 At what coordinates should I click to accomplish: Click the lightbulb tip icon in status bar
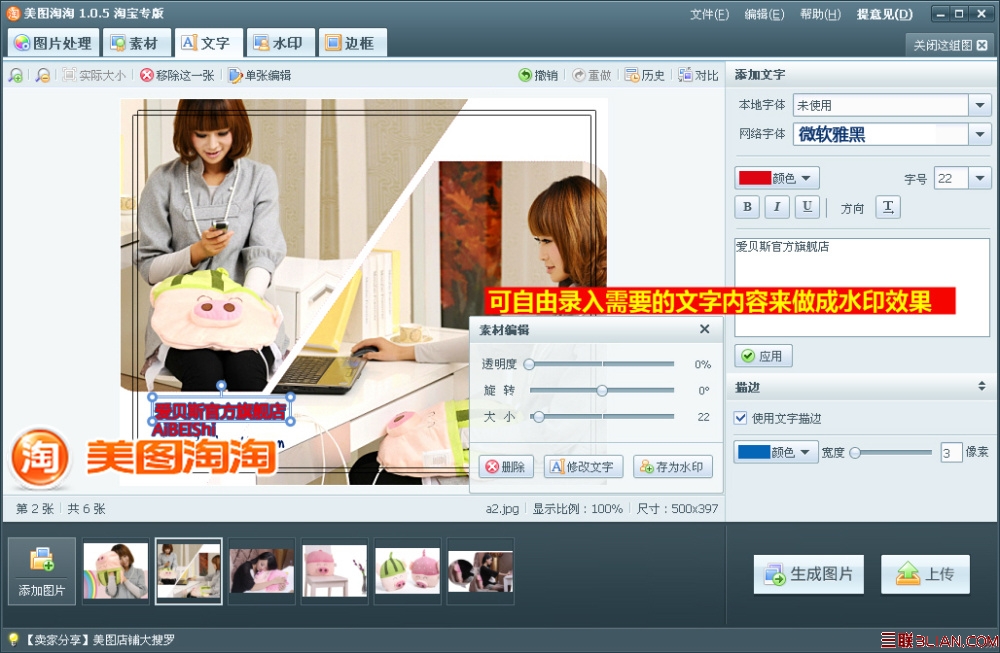(x=13, y=640)
